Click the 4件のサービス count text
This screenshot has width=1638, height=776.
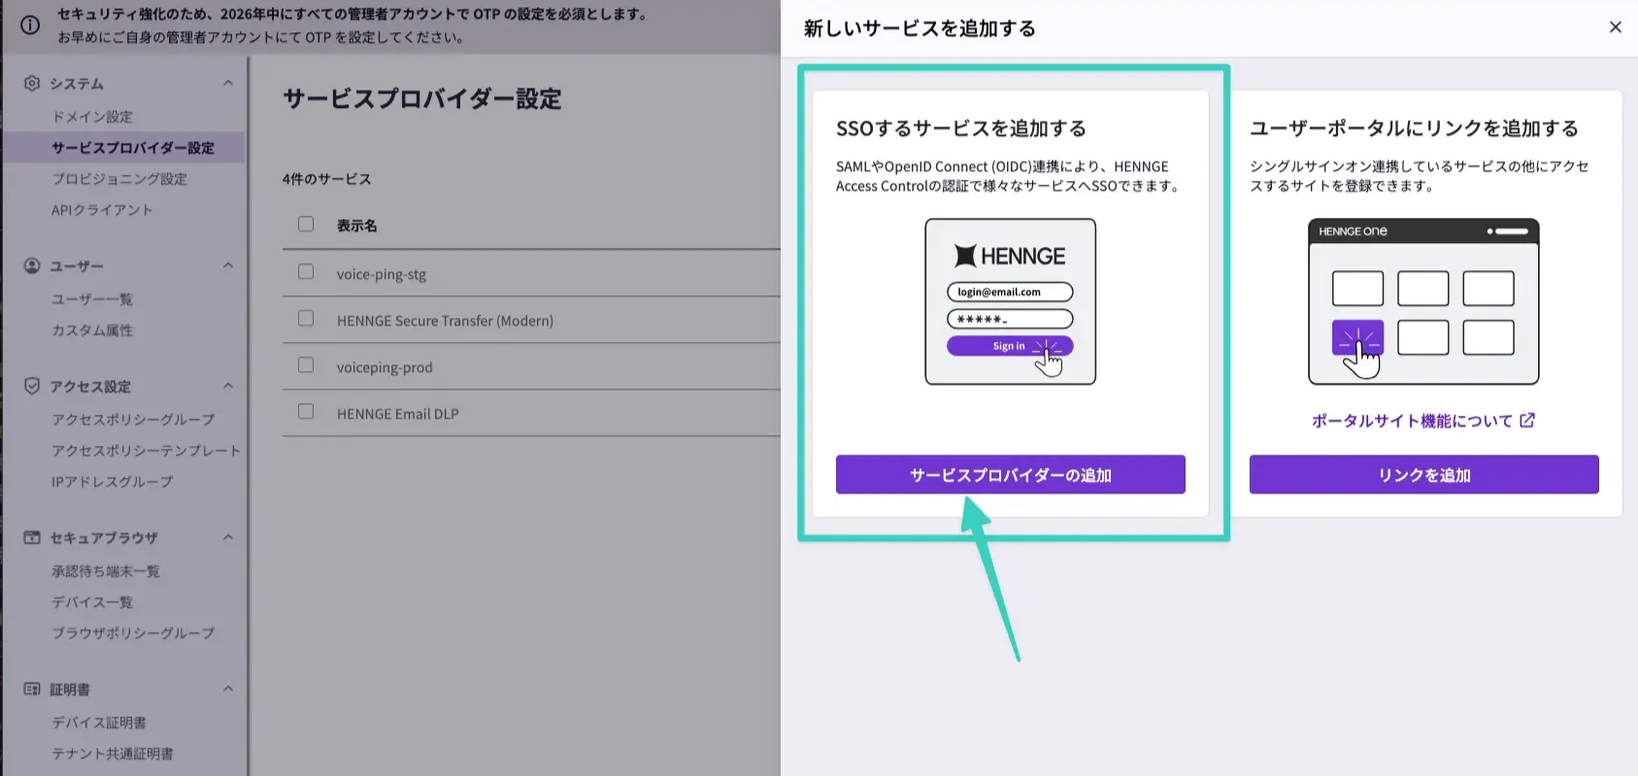pyautogui.click(x=326, y=179)
